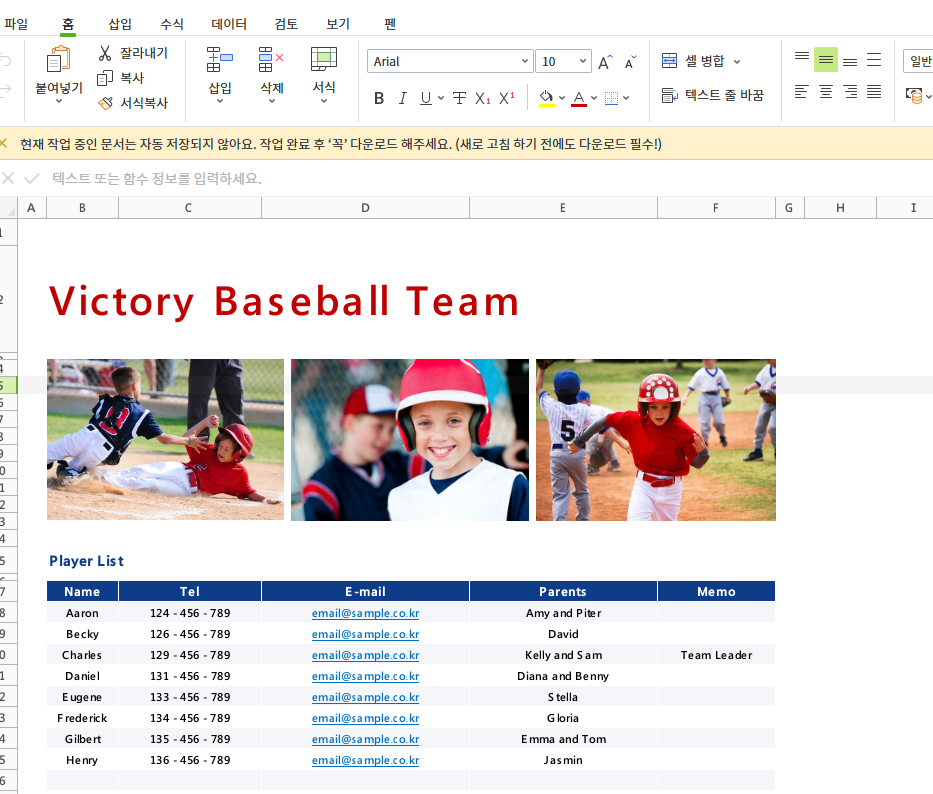
Task: Click the redo arrow icon
Action: pos(5,90)
